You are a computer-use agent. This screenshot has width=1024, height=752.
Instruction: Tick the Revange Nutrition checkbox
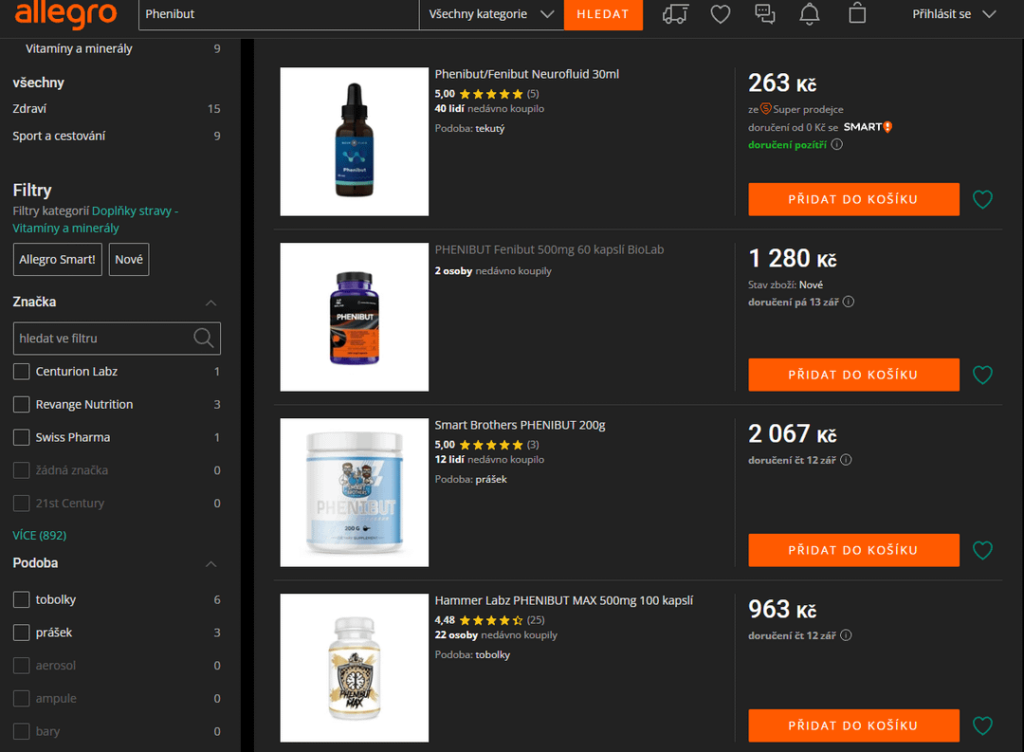tap(22, 404)
